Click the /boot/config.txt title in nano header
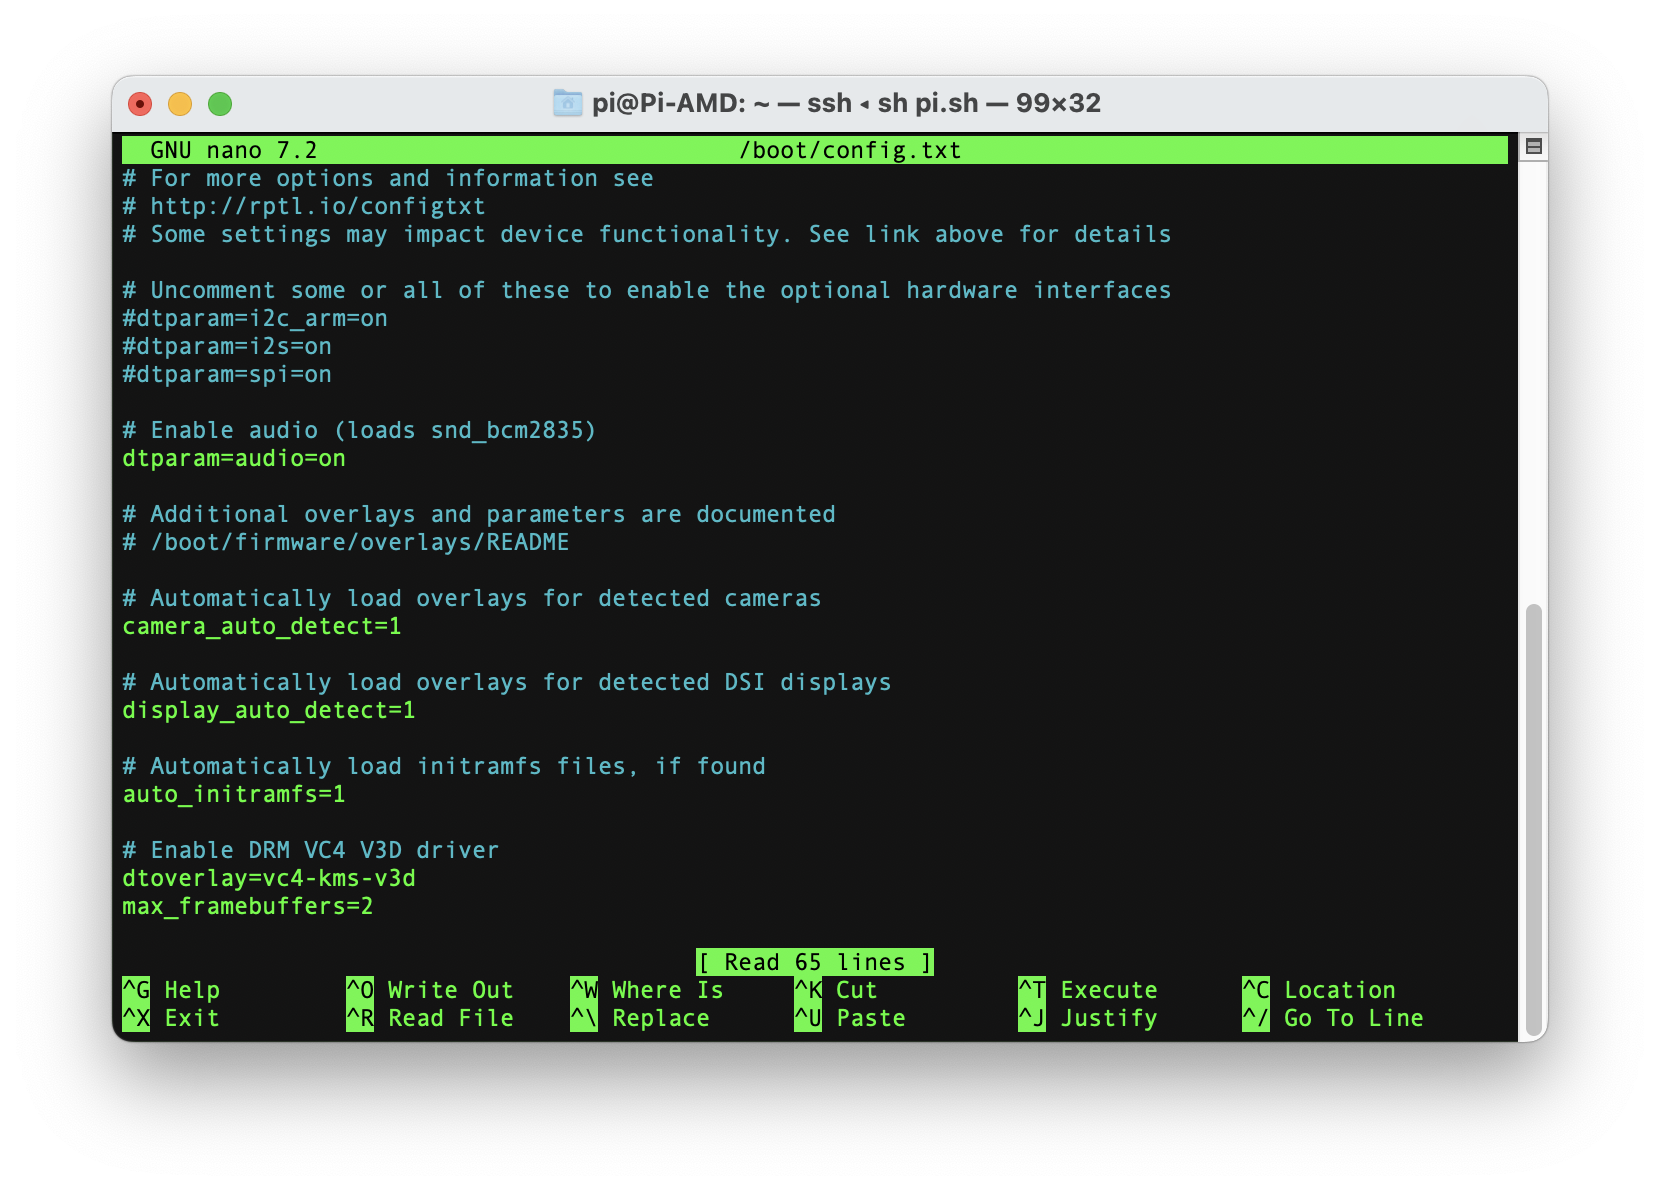The height and width of the screenshot is (1190, 1660). pos(849,149)
